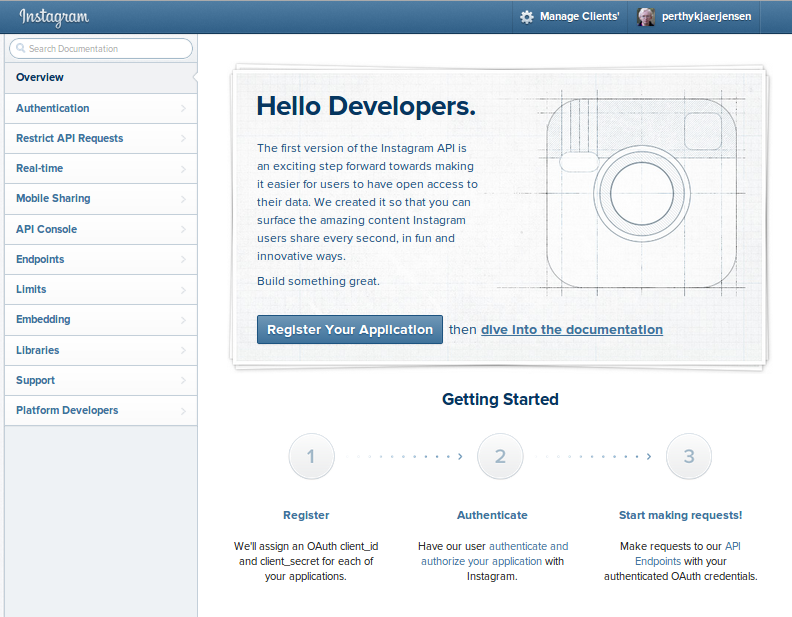Expand Limits via its chevron arrow

[x=183, y=290]
